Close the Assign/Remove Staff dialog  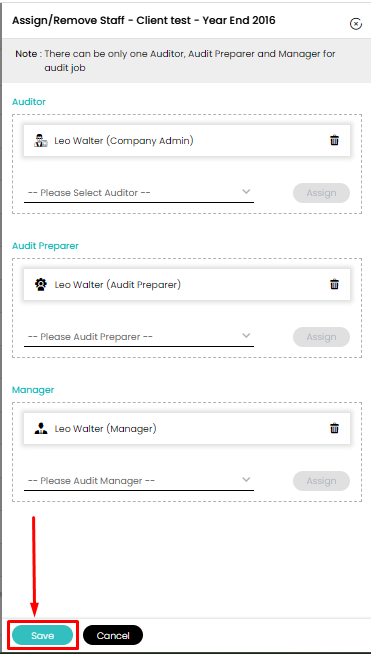pyautogui.click(x=355, y=24)
